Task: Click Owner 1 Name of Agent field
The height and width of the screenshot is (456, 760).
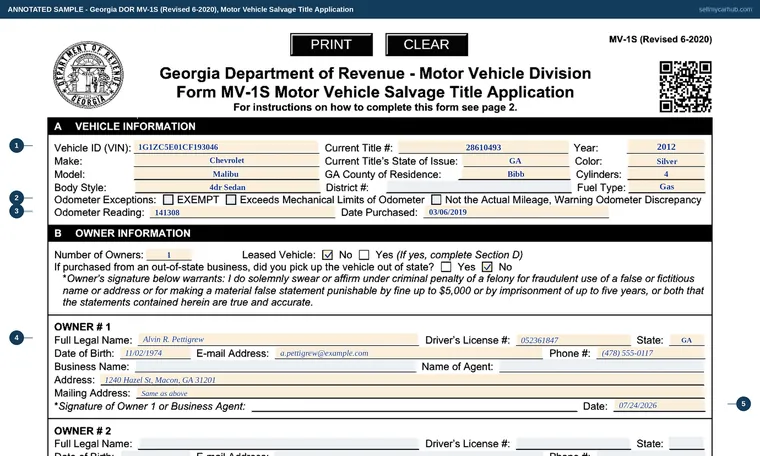Action: pyautogui.click(x=602, y=366)
